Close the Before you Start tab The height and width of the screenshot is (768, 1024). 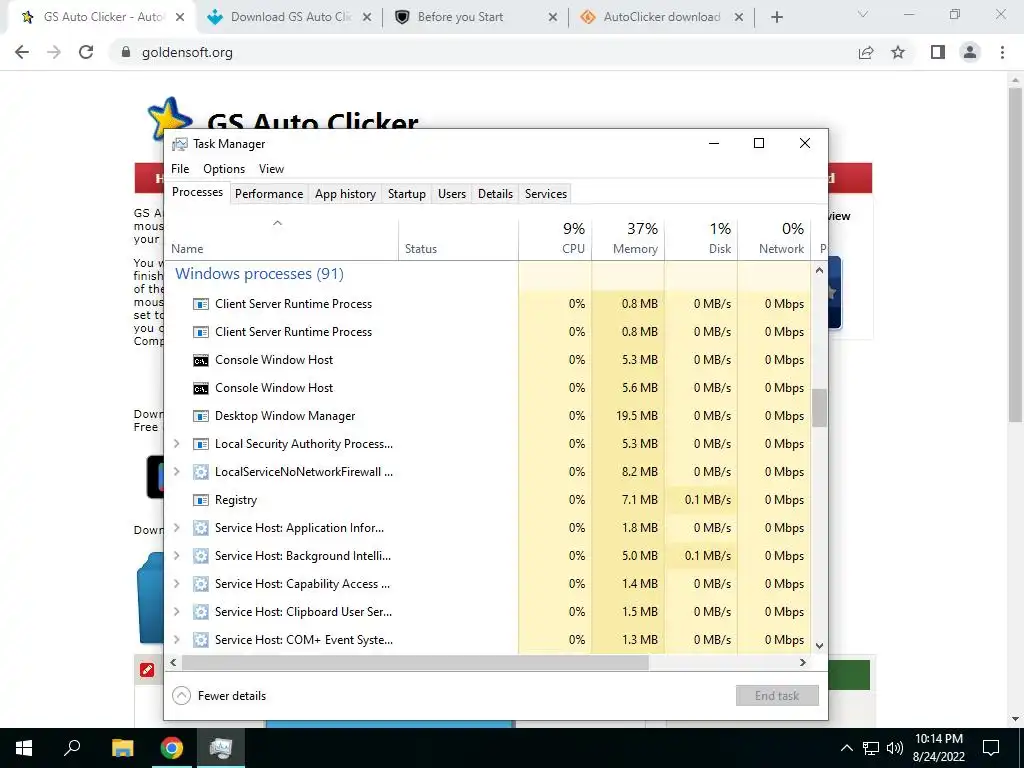tap(552, 18)
